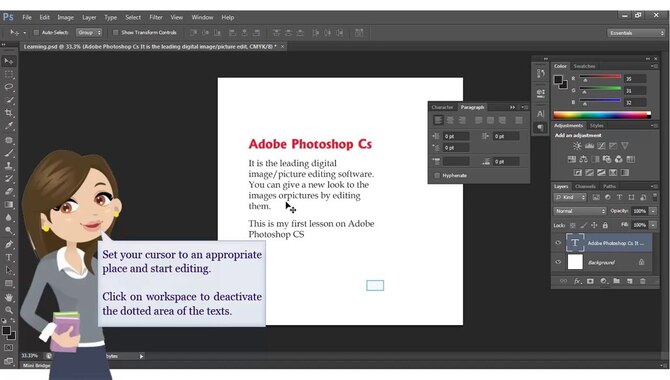The width and height of the screenshot is (670, 380).
Task: Switch to the Character tab
Action: [x=442, y=107]
